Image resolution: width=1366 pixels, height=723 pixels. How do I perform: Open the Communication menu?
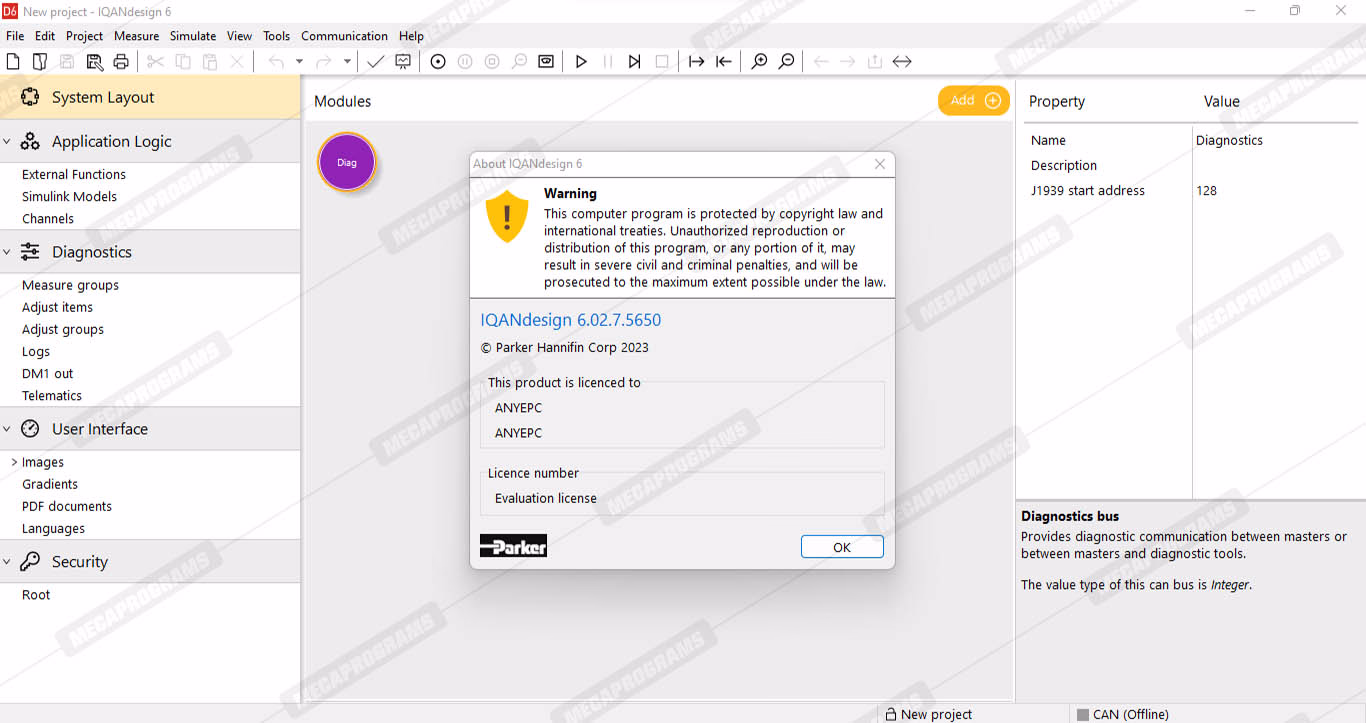coord(344,36)
